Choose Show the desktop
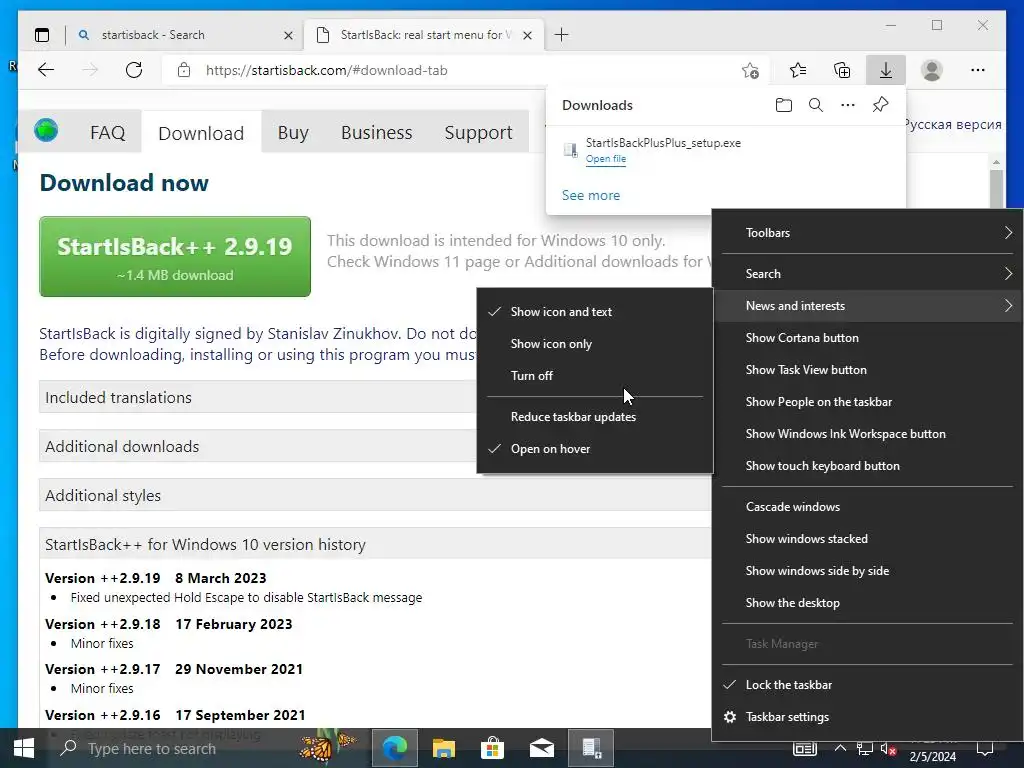The image size is (1024, 768). 867,603
